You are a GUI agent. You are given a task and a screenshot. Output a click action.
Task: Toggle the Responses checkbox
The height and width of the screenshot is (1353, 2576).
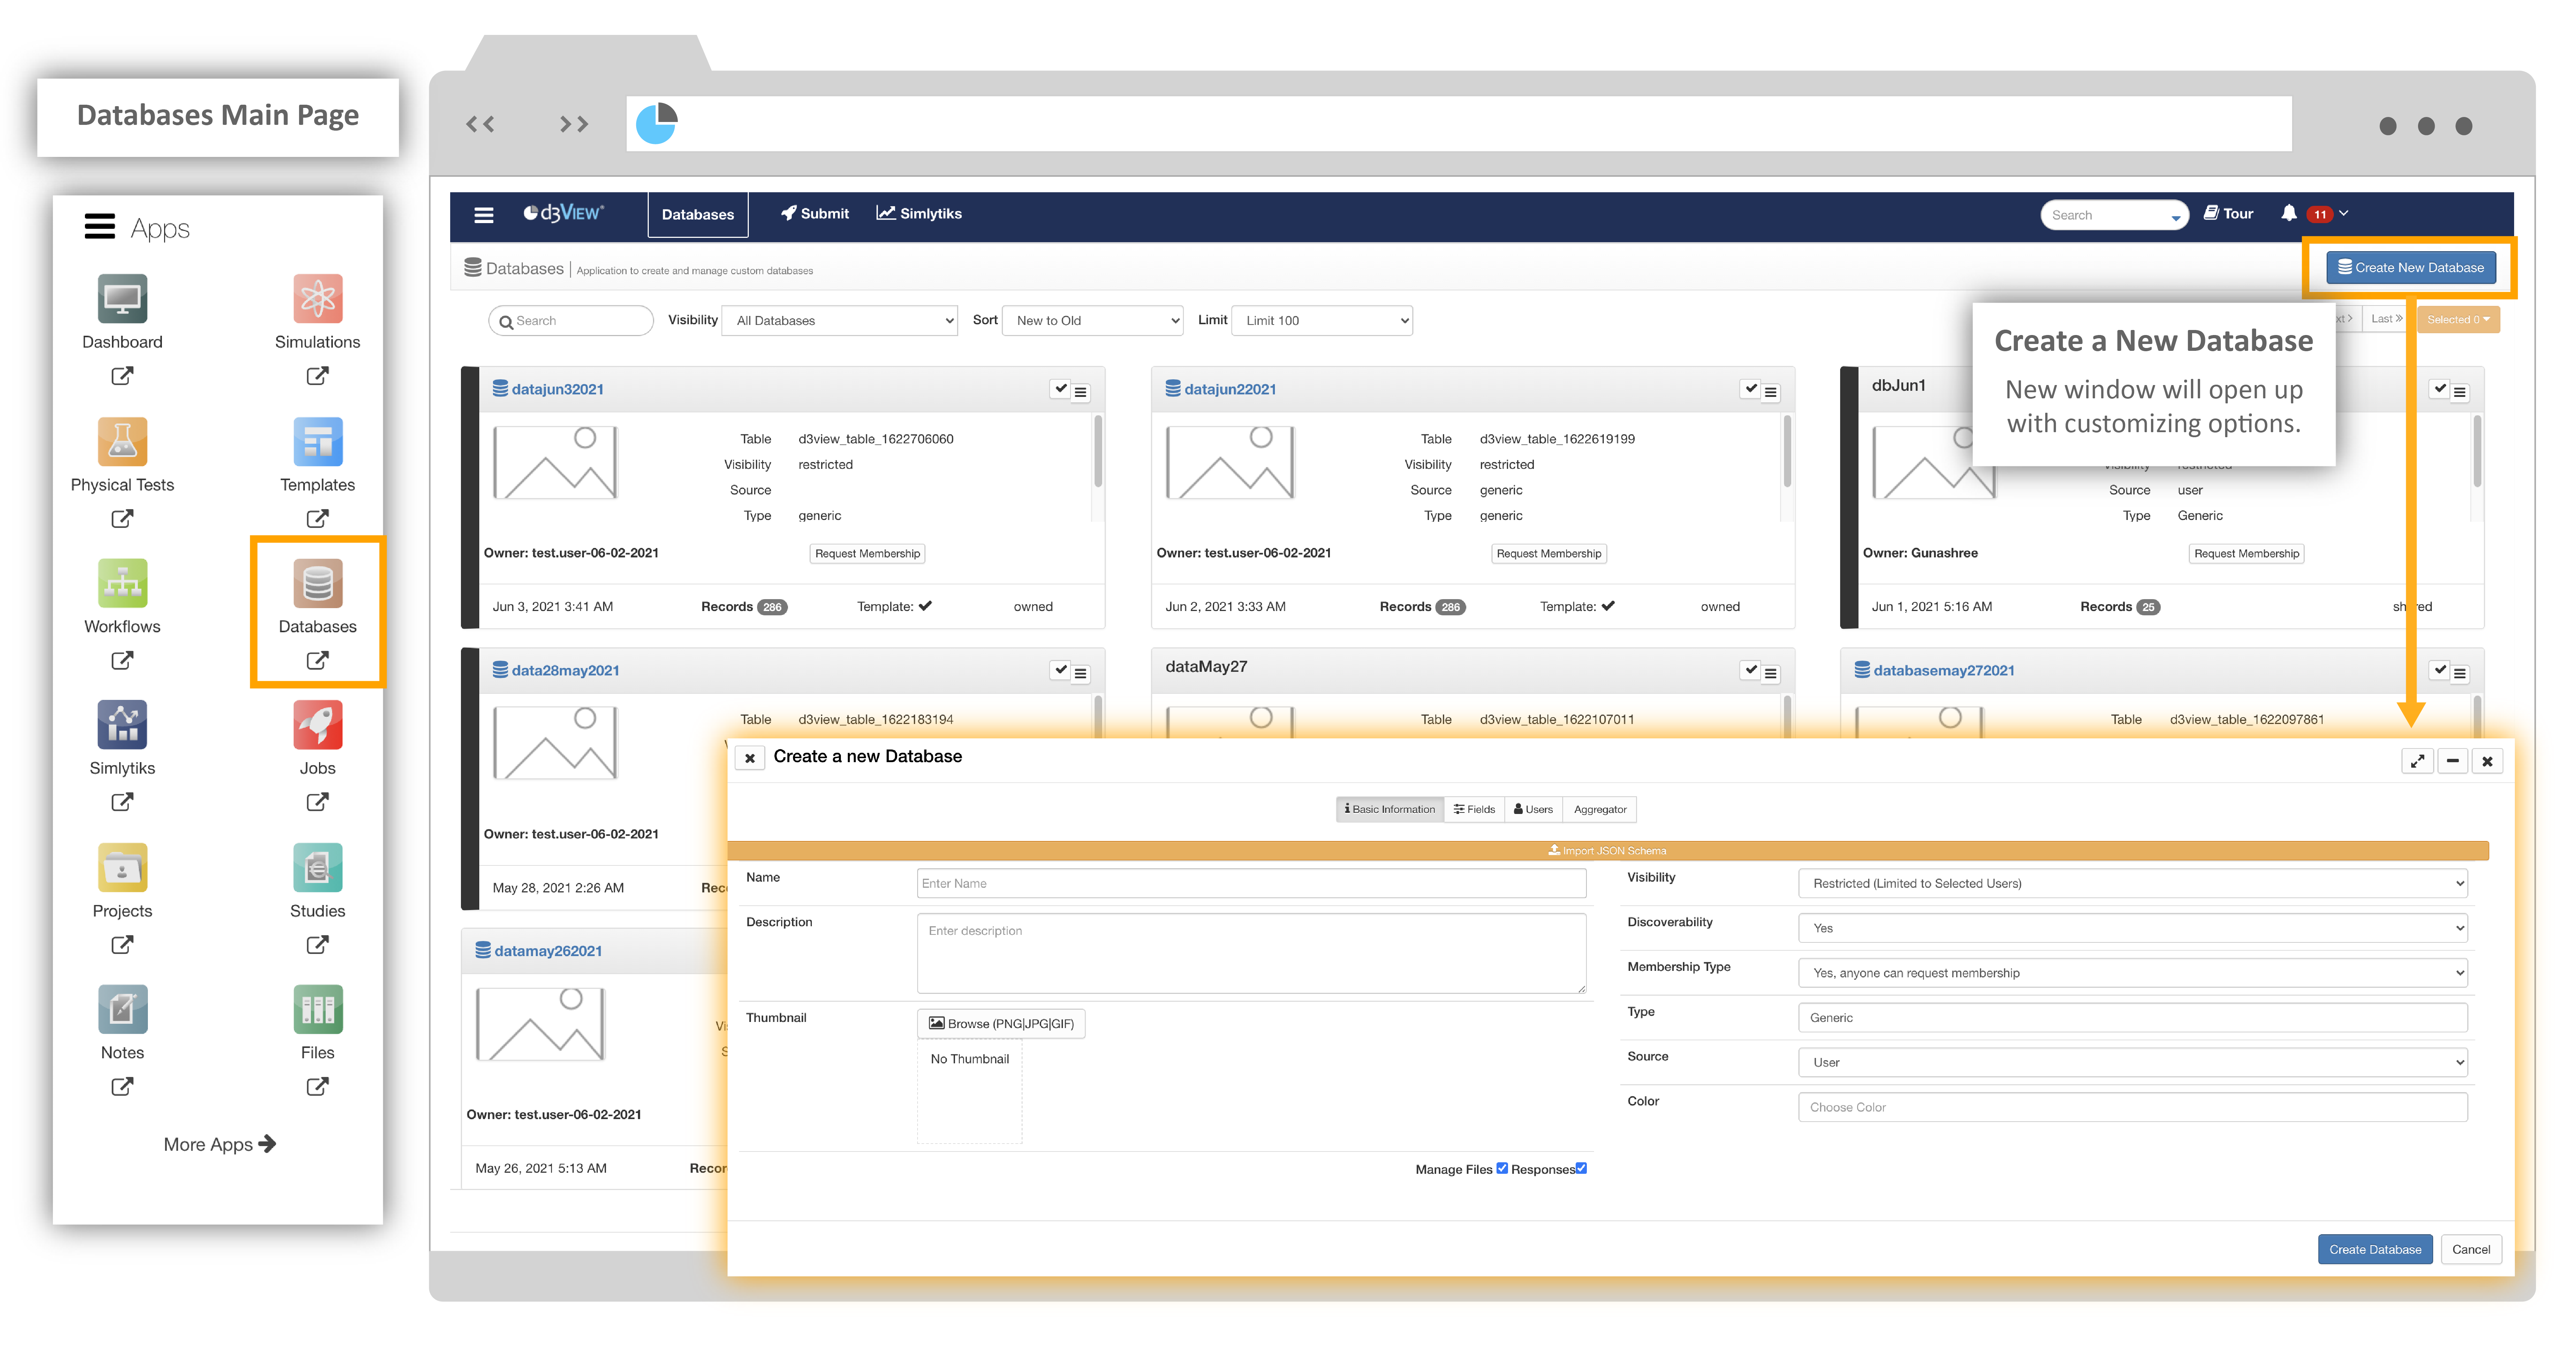coord(1581,1168)
